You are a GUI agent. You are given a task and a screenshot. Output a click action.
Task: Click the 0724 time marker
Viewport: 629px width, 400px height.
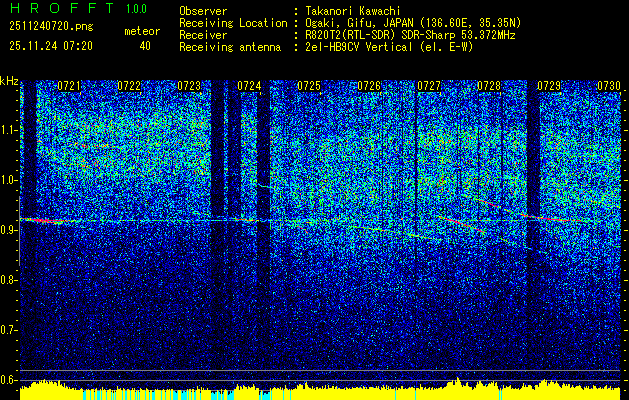[x=249, y=86]
